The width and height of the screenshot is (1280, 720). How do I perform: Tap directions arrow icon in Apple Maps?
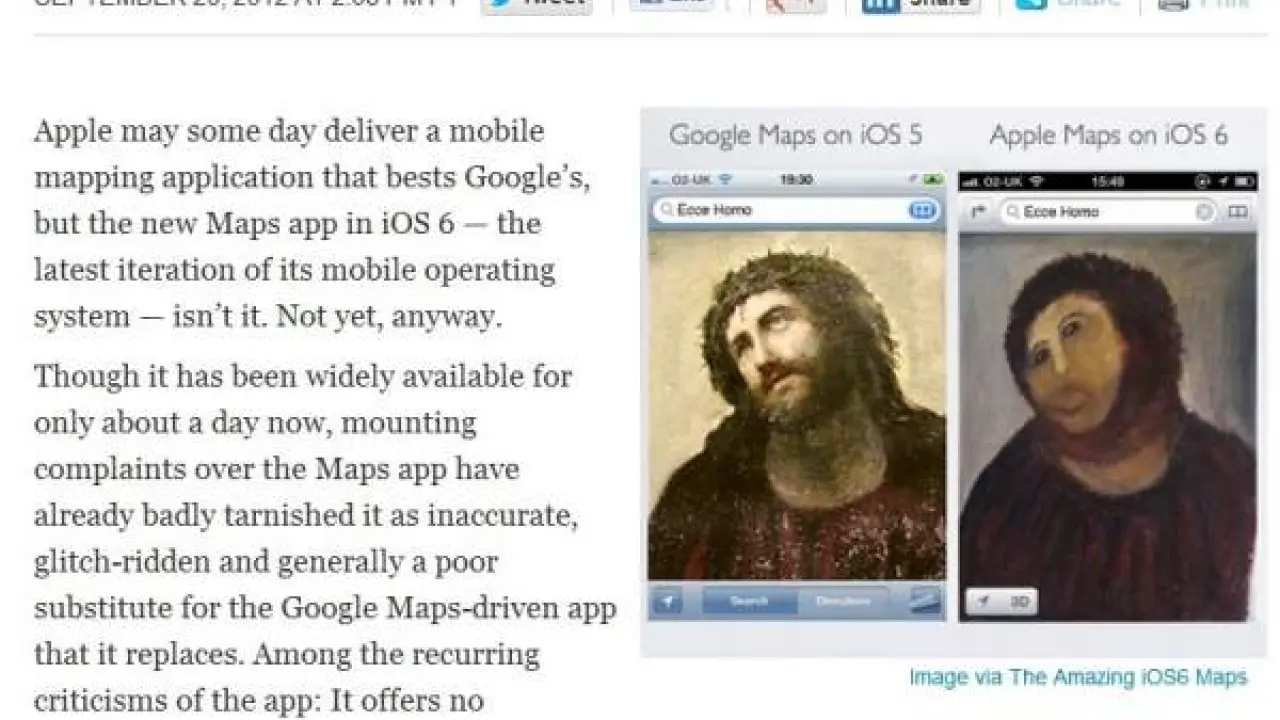[979, 212]
